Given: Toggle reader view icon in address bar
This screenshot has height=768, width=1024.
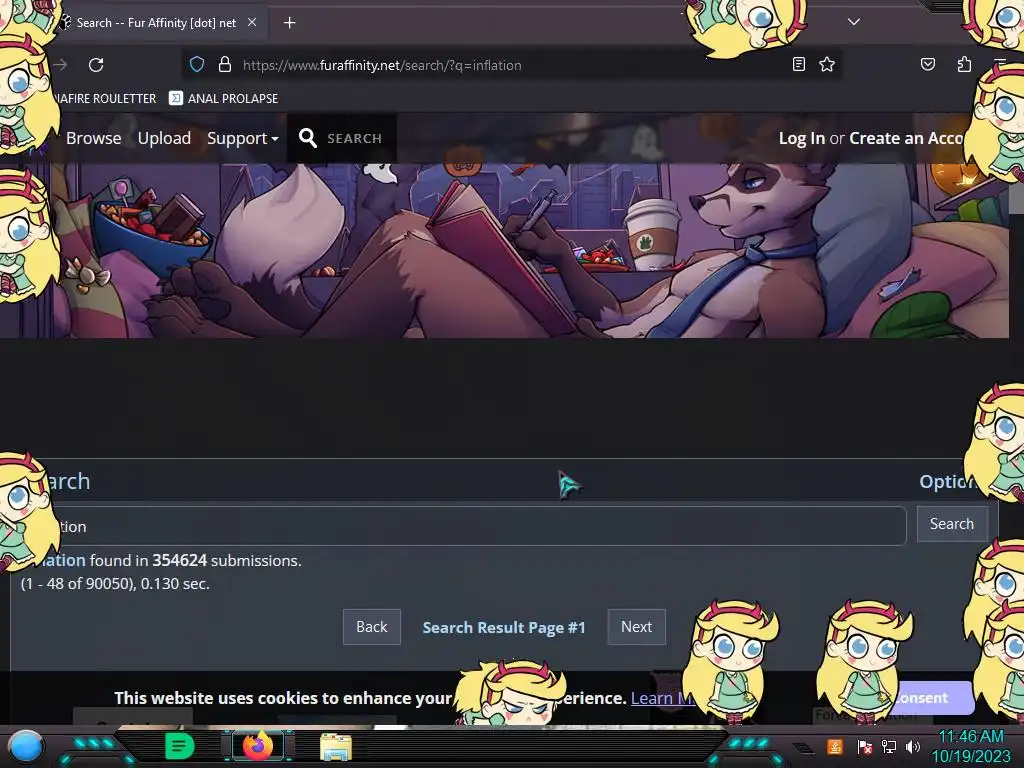Looking at the screenshot, I should click(798, 64).
